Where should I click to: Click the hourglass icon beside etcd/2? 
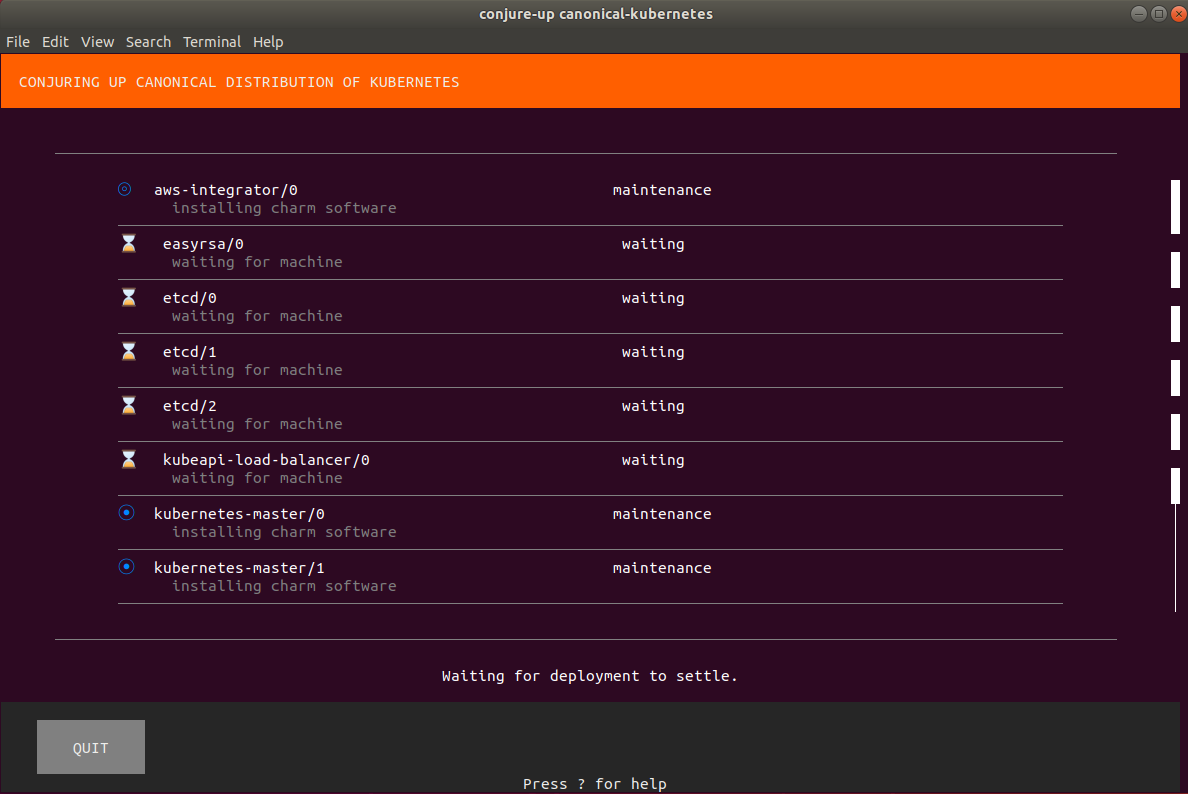click(129, 405)
